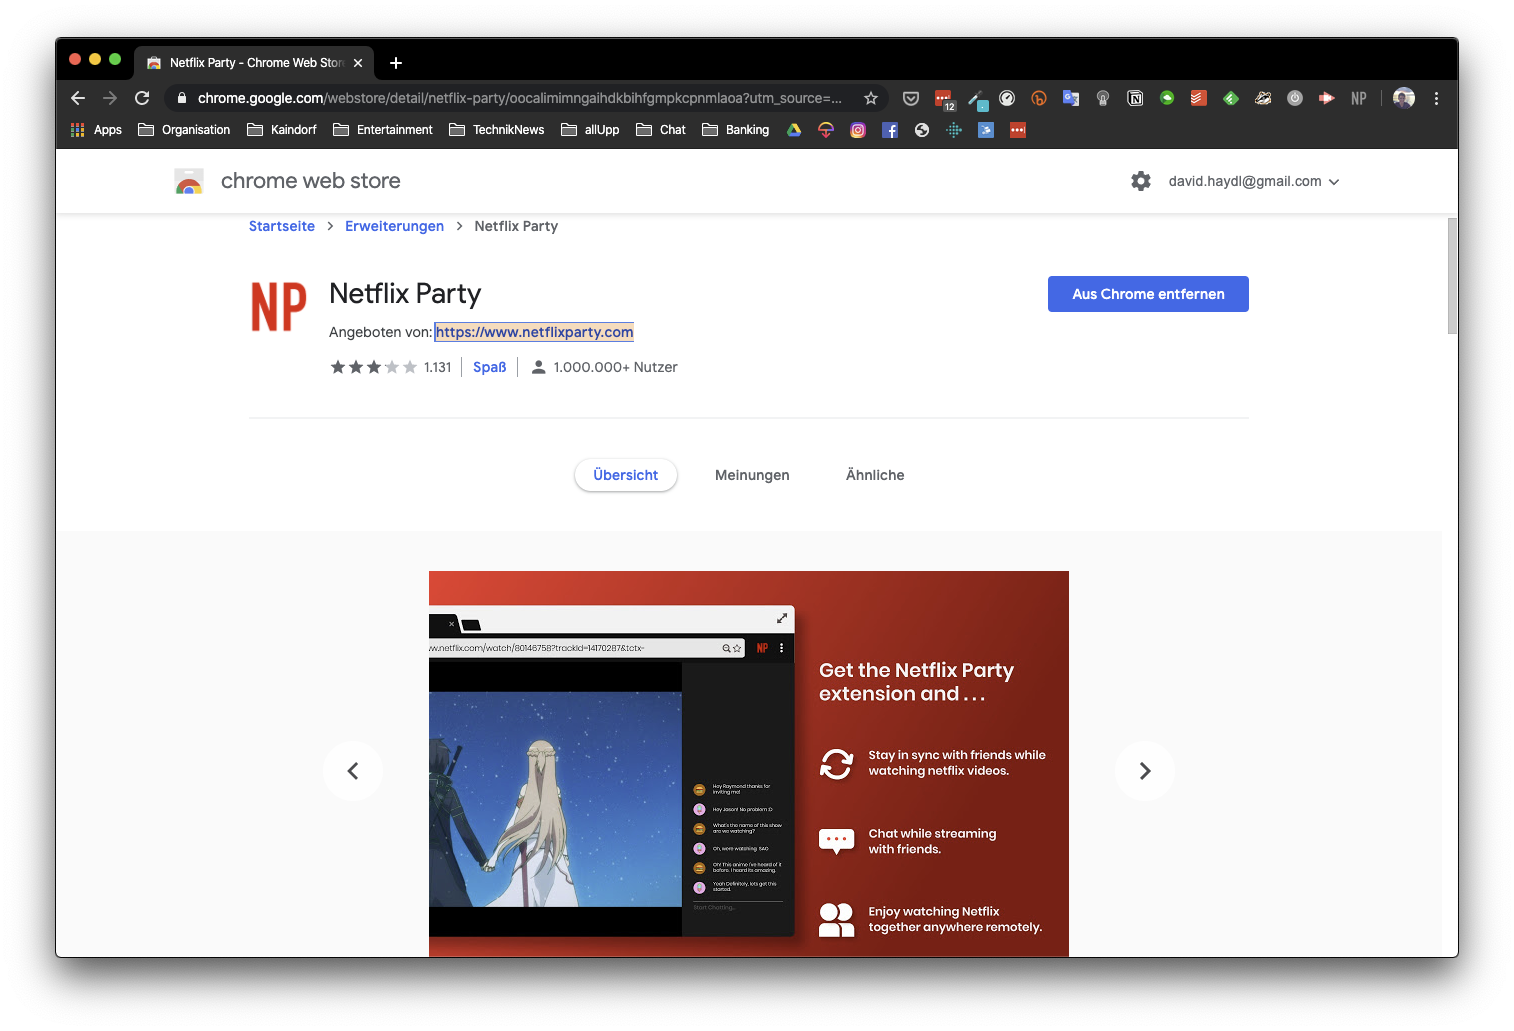Show the 1.131 ratings
Image resolution: width=1514 pixels, height=1031 pixels.
coord(437,367)
